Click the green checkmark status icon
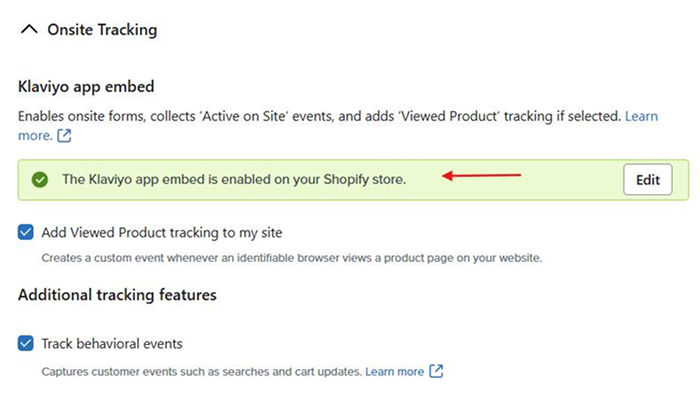700x400 pixels. (40, 179)
